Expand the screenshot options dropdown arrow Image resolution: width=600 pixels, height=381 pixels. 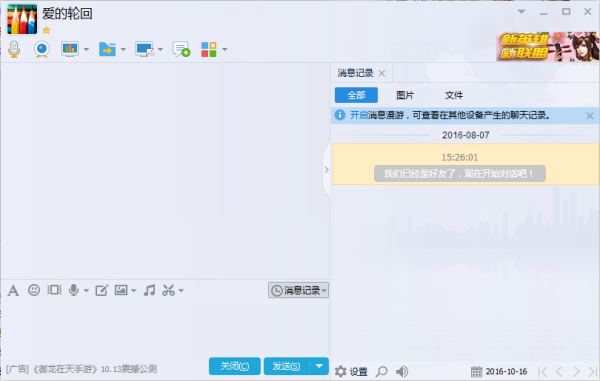pos(181,291)
